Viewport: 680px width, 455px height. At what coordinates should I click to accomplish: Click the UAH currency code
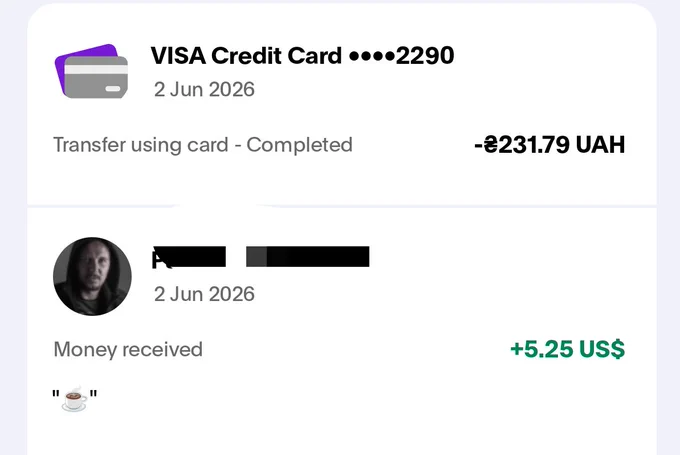(x=600, y=145)
